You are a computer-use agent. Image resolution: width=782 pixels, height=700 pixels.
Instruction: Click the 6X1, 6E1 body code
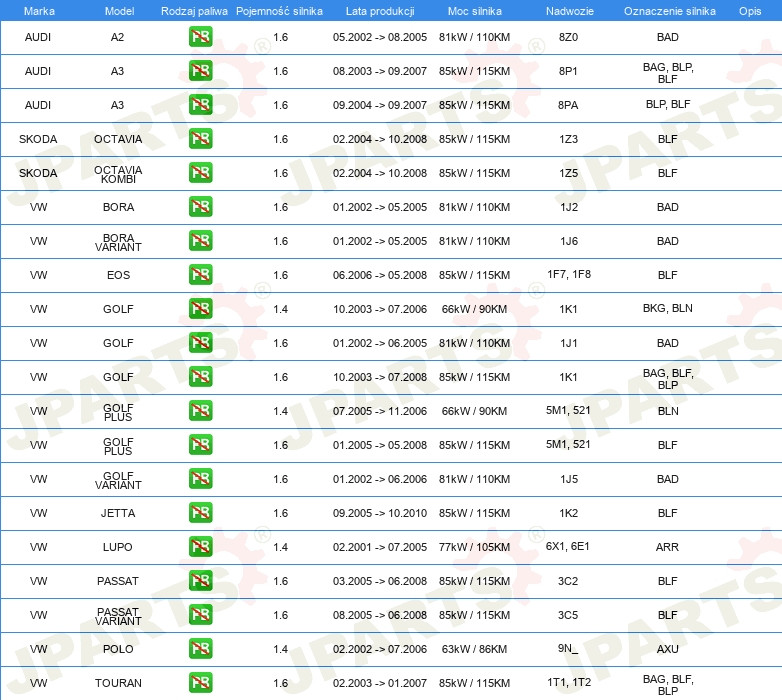pyautogui.click(x=568, y=546)
